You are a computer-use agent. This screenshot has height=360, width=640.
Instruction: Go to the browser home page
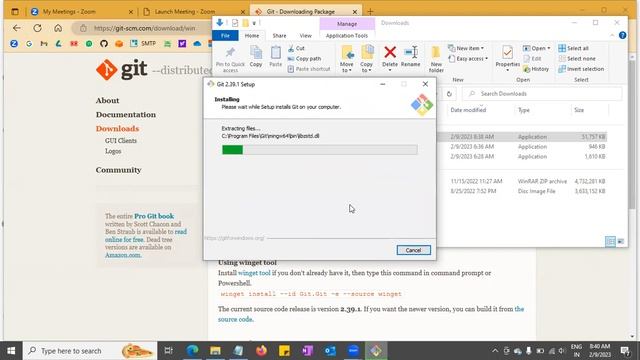[58, 28]
